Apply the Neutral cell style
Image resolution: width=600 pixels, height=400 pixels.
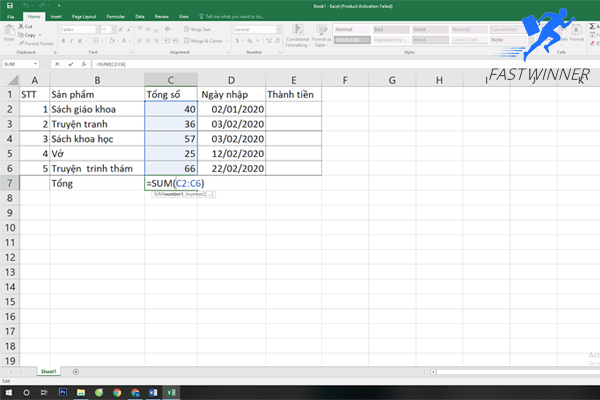pyautogui.click(x=469, y=29)
